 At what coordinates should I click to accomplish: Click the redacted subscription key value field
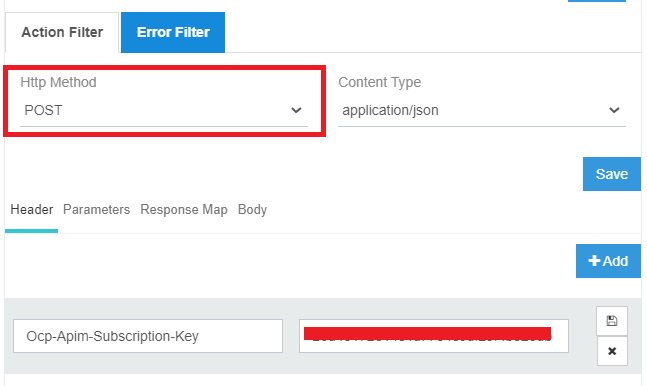point(434,336)
